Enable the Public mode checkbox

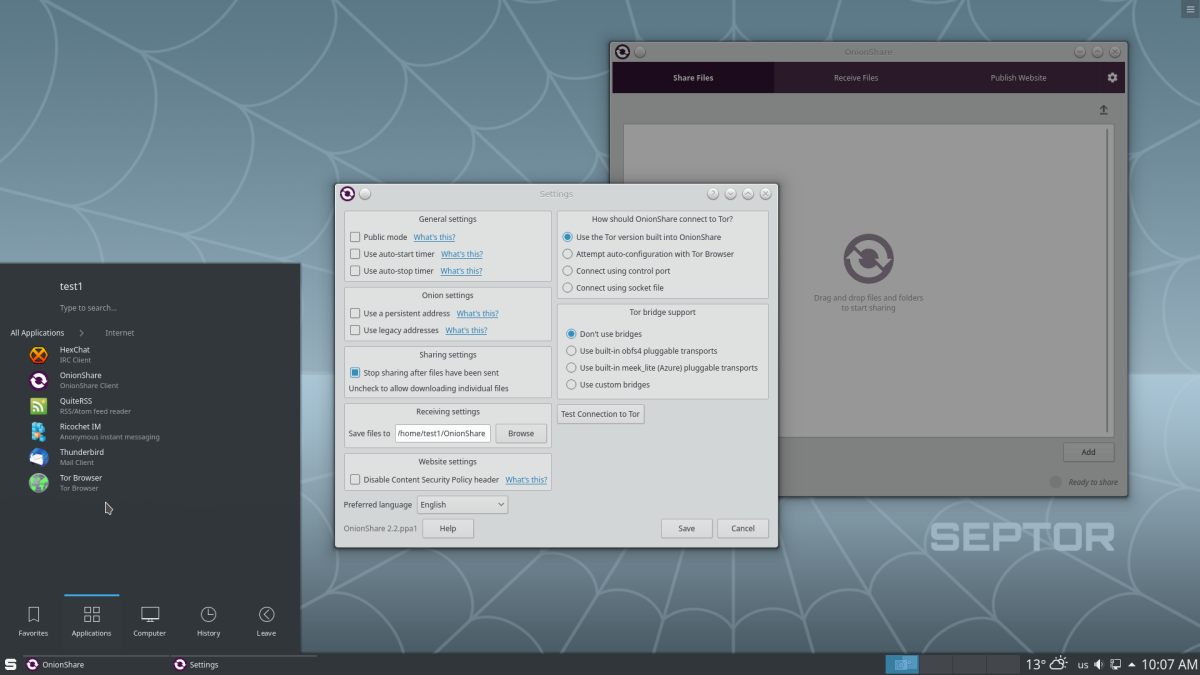tap(355, 237)
